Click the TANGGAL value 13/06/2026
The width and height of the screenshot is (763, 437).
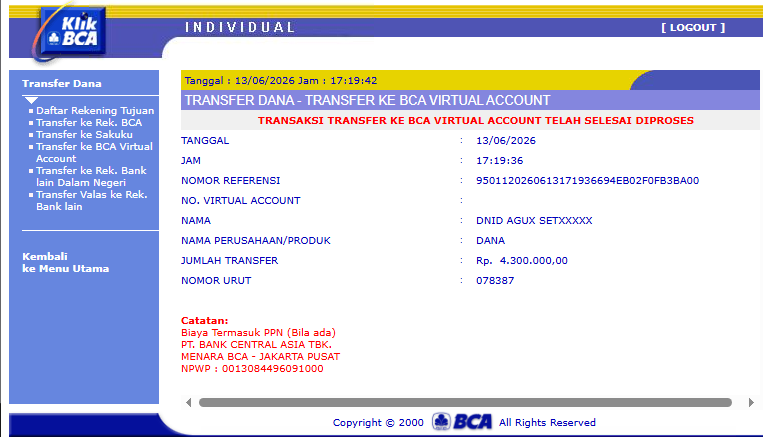click(x=506, y=141)
